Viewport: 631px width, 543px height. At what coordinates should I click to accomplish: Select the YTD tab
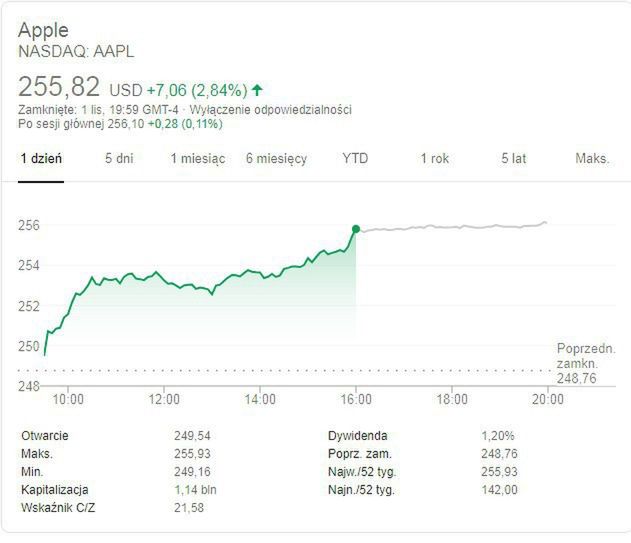pos(355,159)
